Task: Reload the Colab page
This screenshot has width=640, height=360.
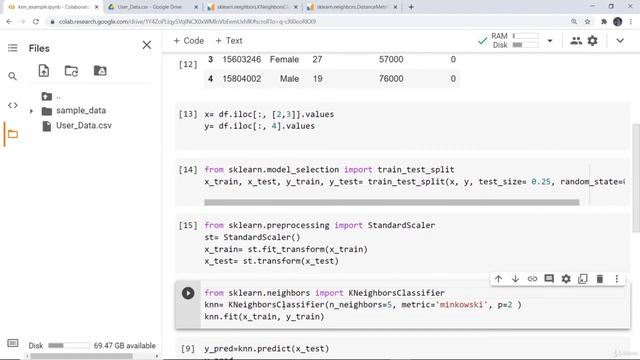Action: pos(36,22)
